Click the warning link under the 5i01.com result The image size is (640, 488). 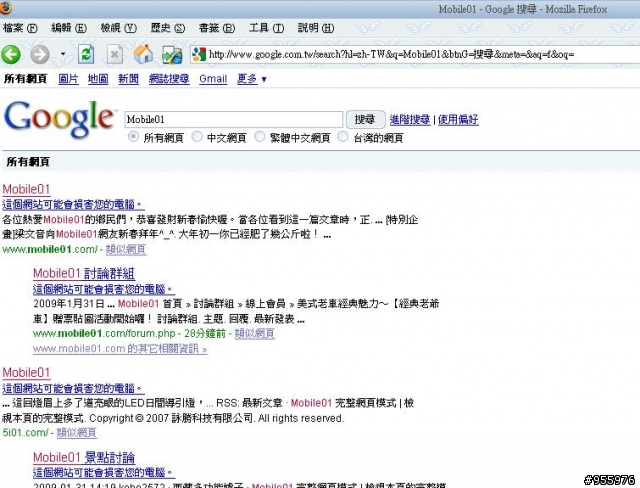(73, 388)
